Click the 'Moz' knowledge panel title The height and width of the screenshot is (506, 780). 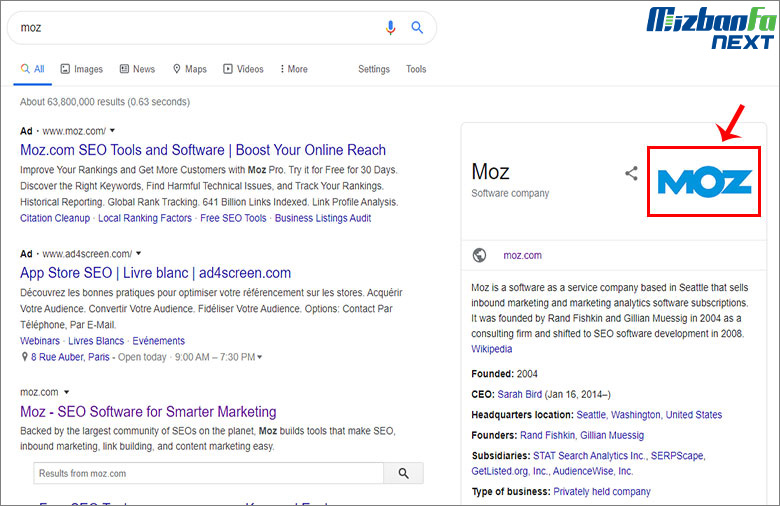[490, 172]
